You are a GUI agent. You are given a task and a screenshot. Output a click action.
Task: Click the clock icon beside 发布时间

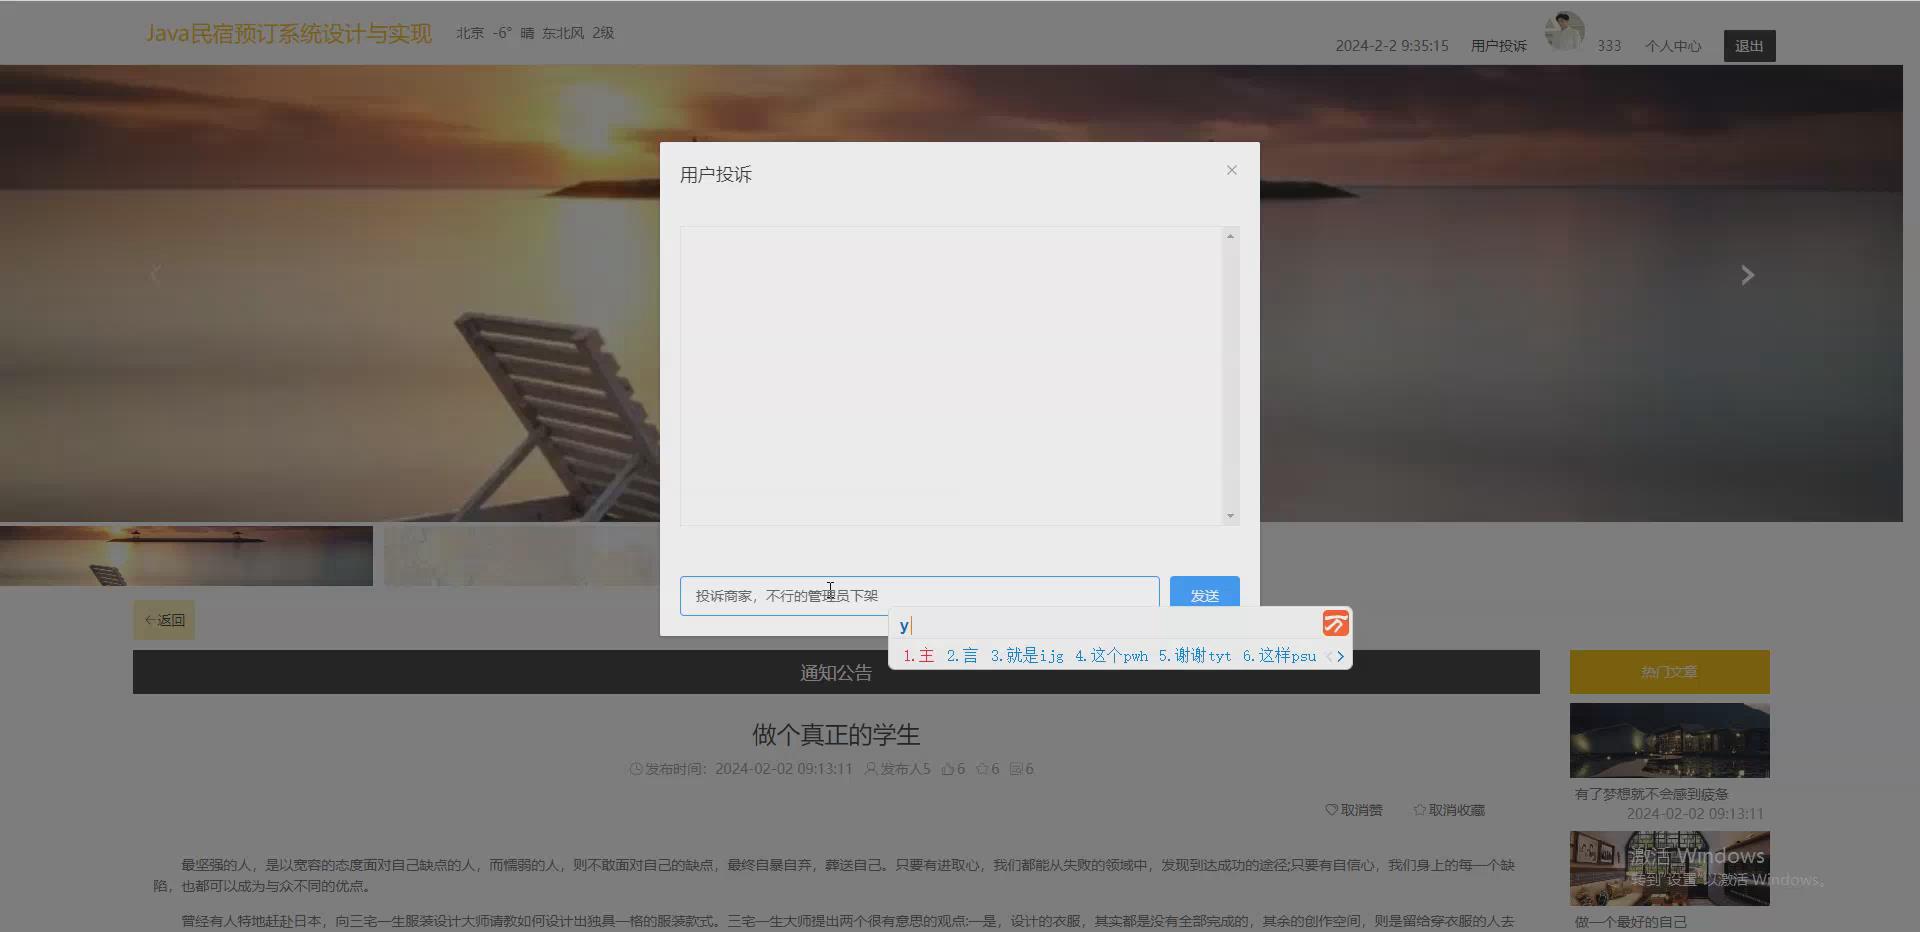tap(634, 769)
